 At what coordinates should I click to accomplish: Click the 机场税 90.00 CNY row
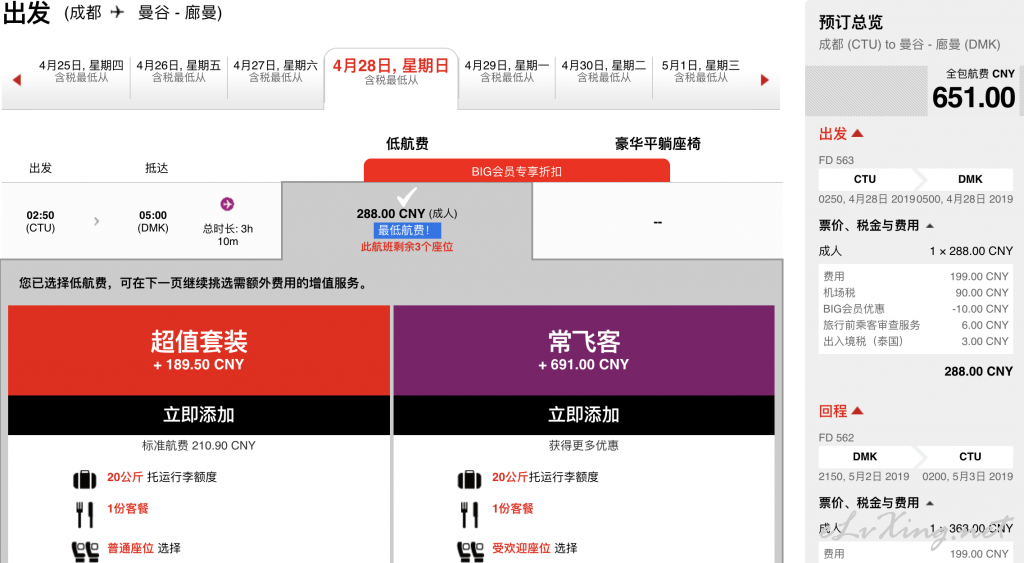coord(916,293)
